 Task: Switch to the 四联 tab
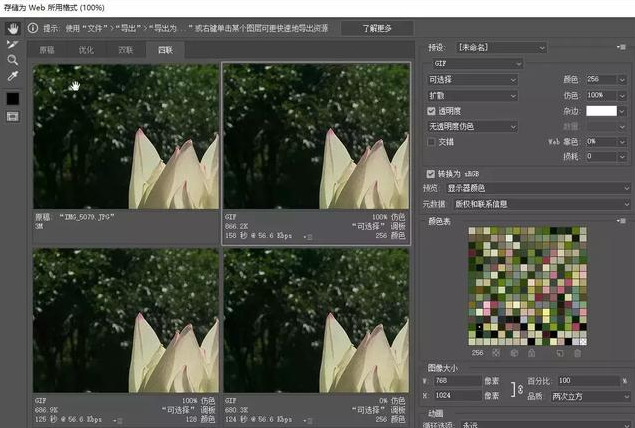165,50
